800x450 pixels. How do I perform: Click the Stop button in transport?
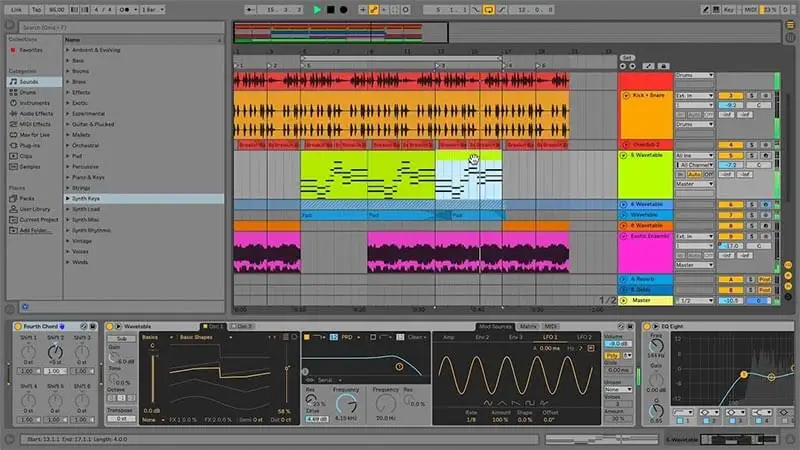[330, 9]
